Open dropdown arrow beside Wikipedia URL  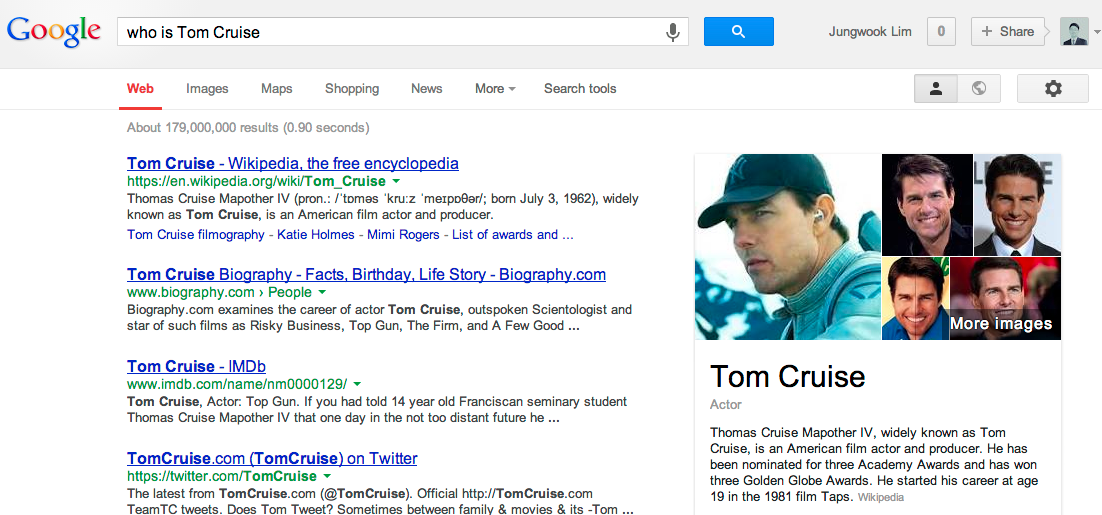tap(396, 182)
